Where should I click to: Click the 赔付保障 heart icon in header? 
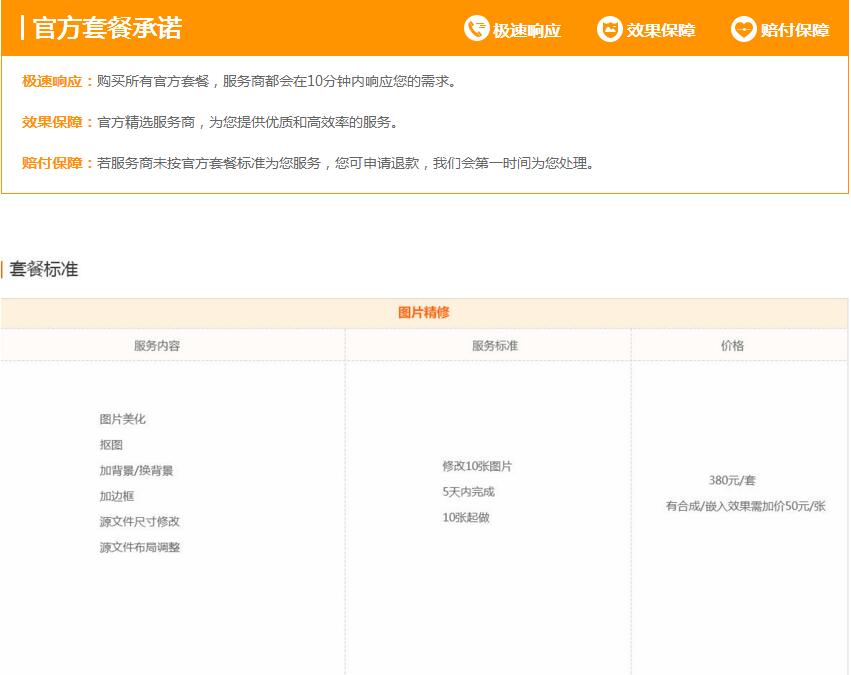[743, 29]
